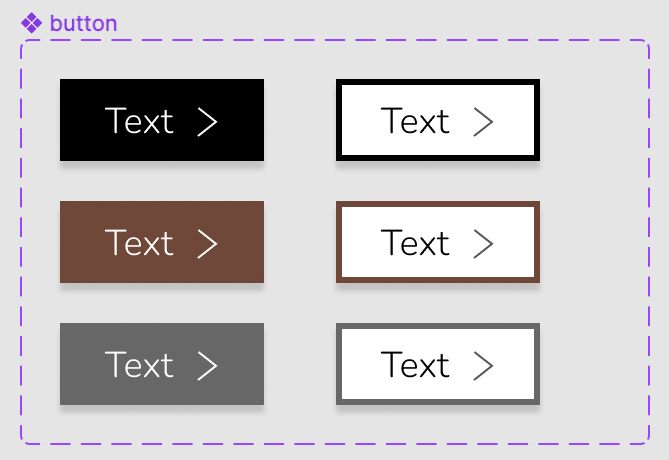Screen dimensions: 669x460
Task: Click chevron arrow in brown filled button
Action: (207, 243)
